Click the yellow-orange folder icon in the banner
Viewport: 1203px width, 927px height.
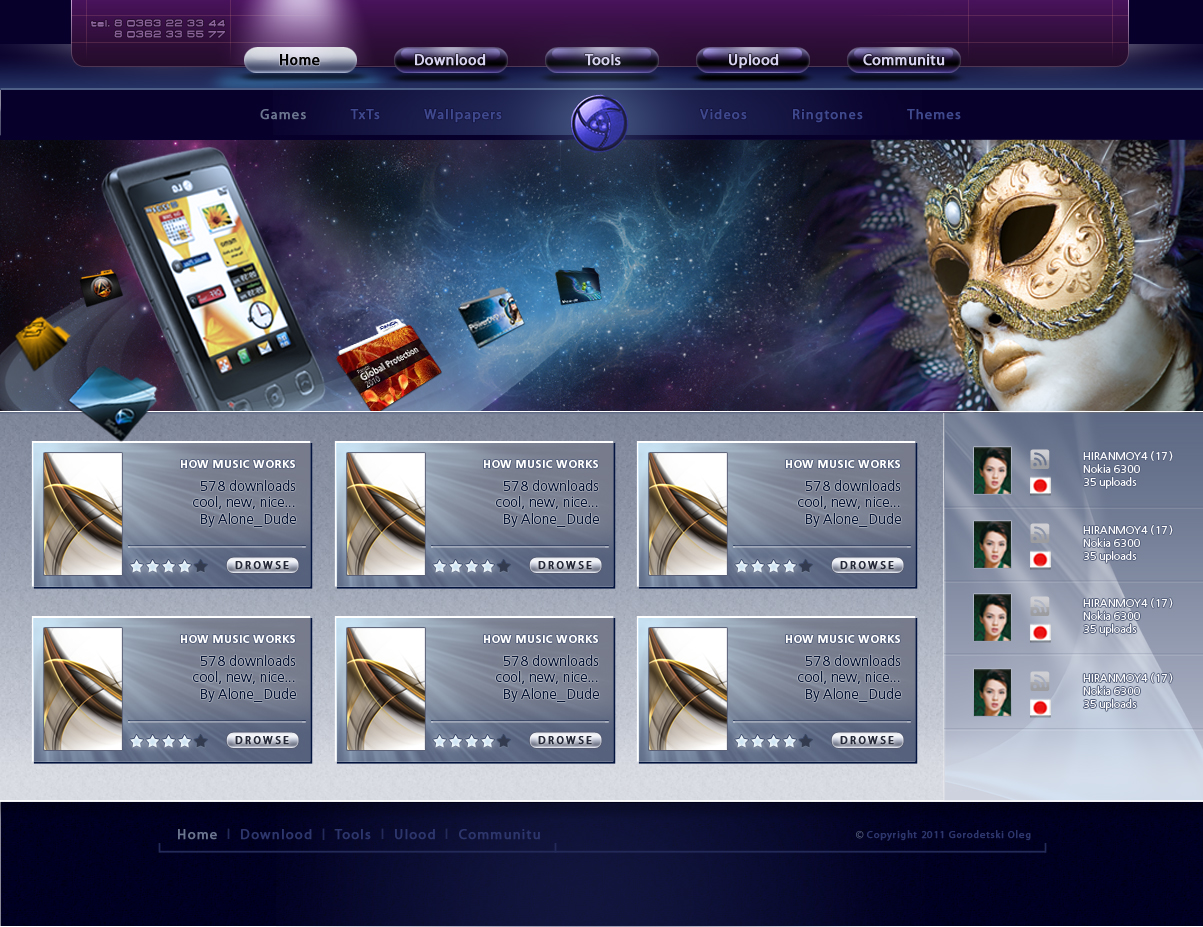click(42, 343)
